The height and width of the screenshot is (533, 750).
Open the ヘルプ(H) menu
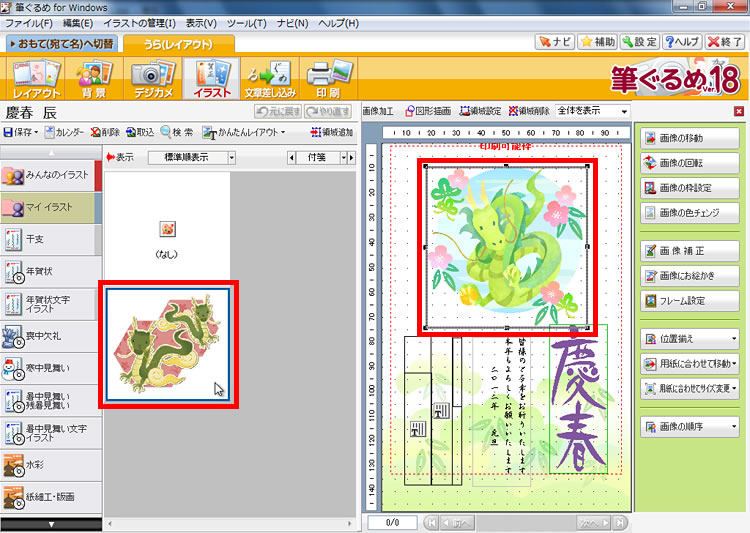point(338,23)
